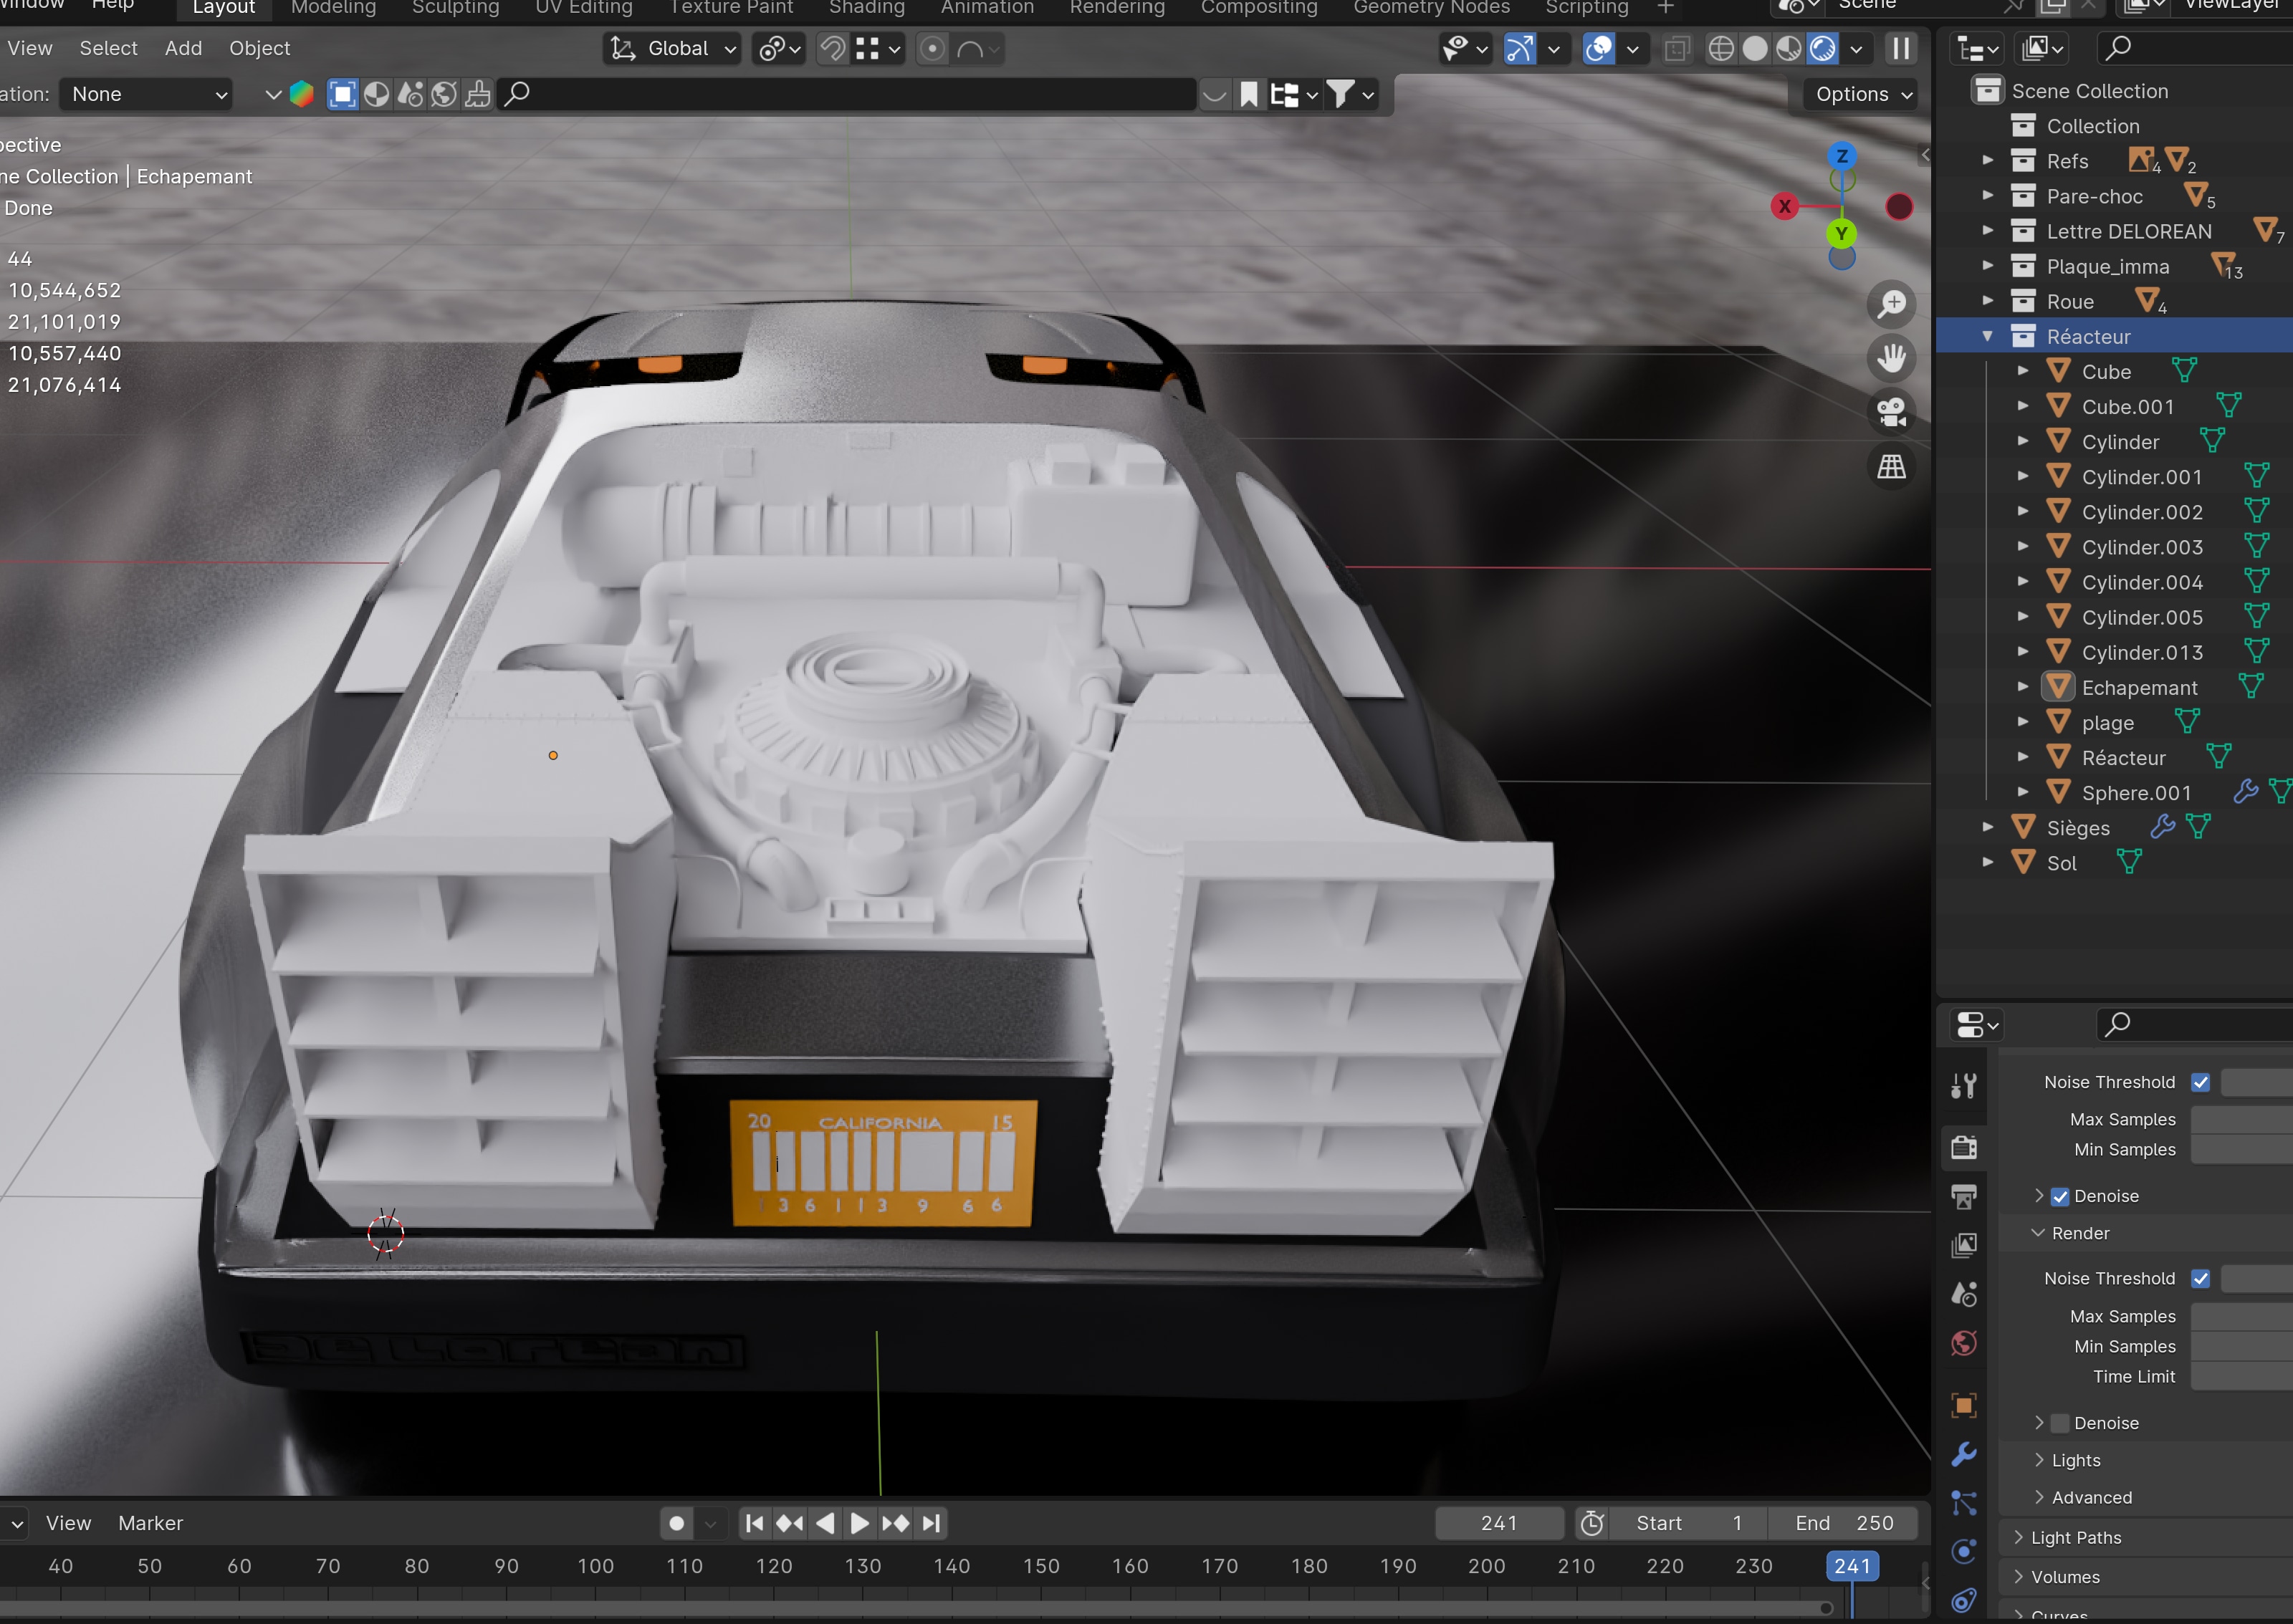Image resolution: width=2293 pixels, height=1624 pixels.
Task: Toggle auto keying record button
Action: point(676,1523)
